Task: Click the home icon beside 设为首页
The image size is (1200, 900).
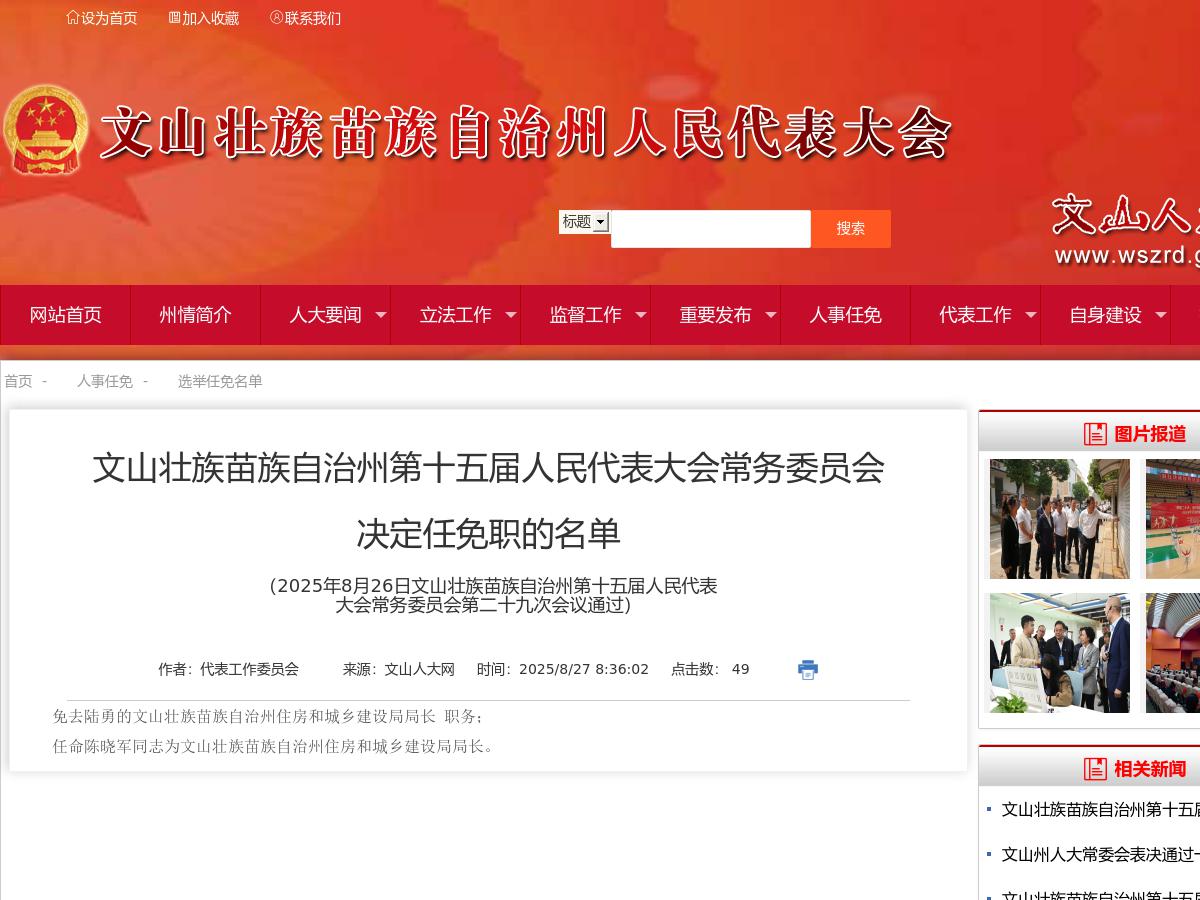Action: pos(72,18)
